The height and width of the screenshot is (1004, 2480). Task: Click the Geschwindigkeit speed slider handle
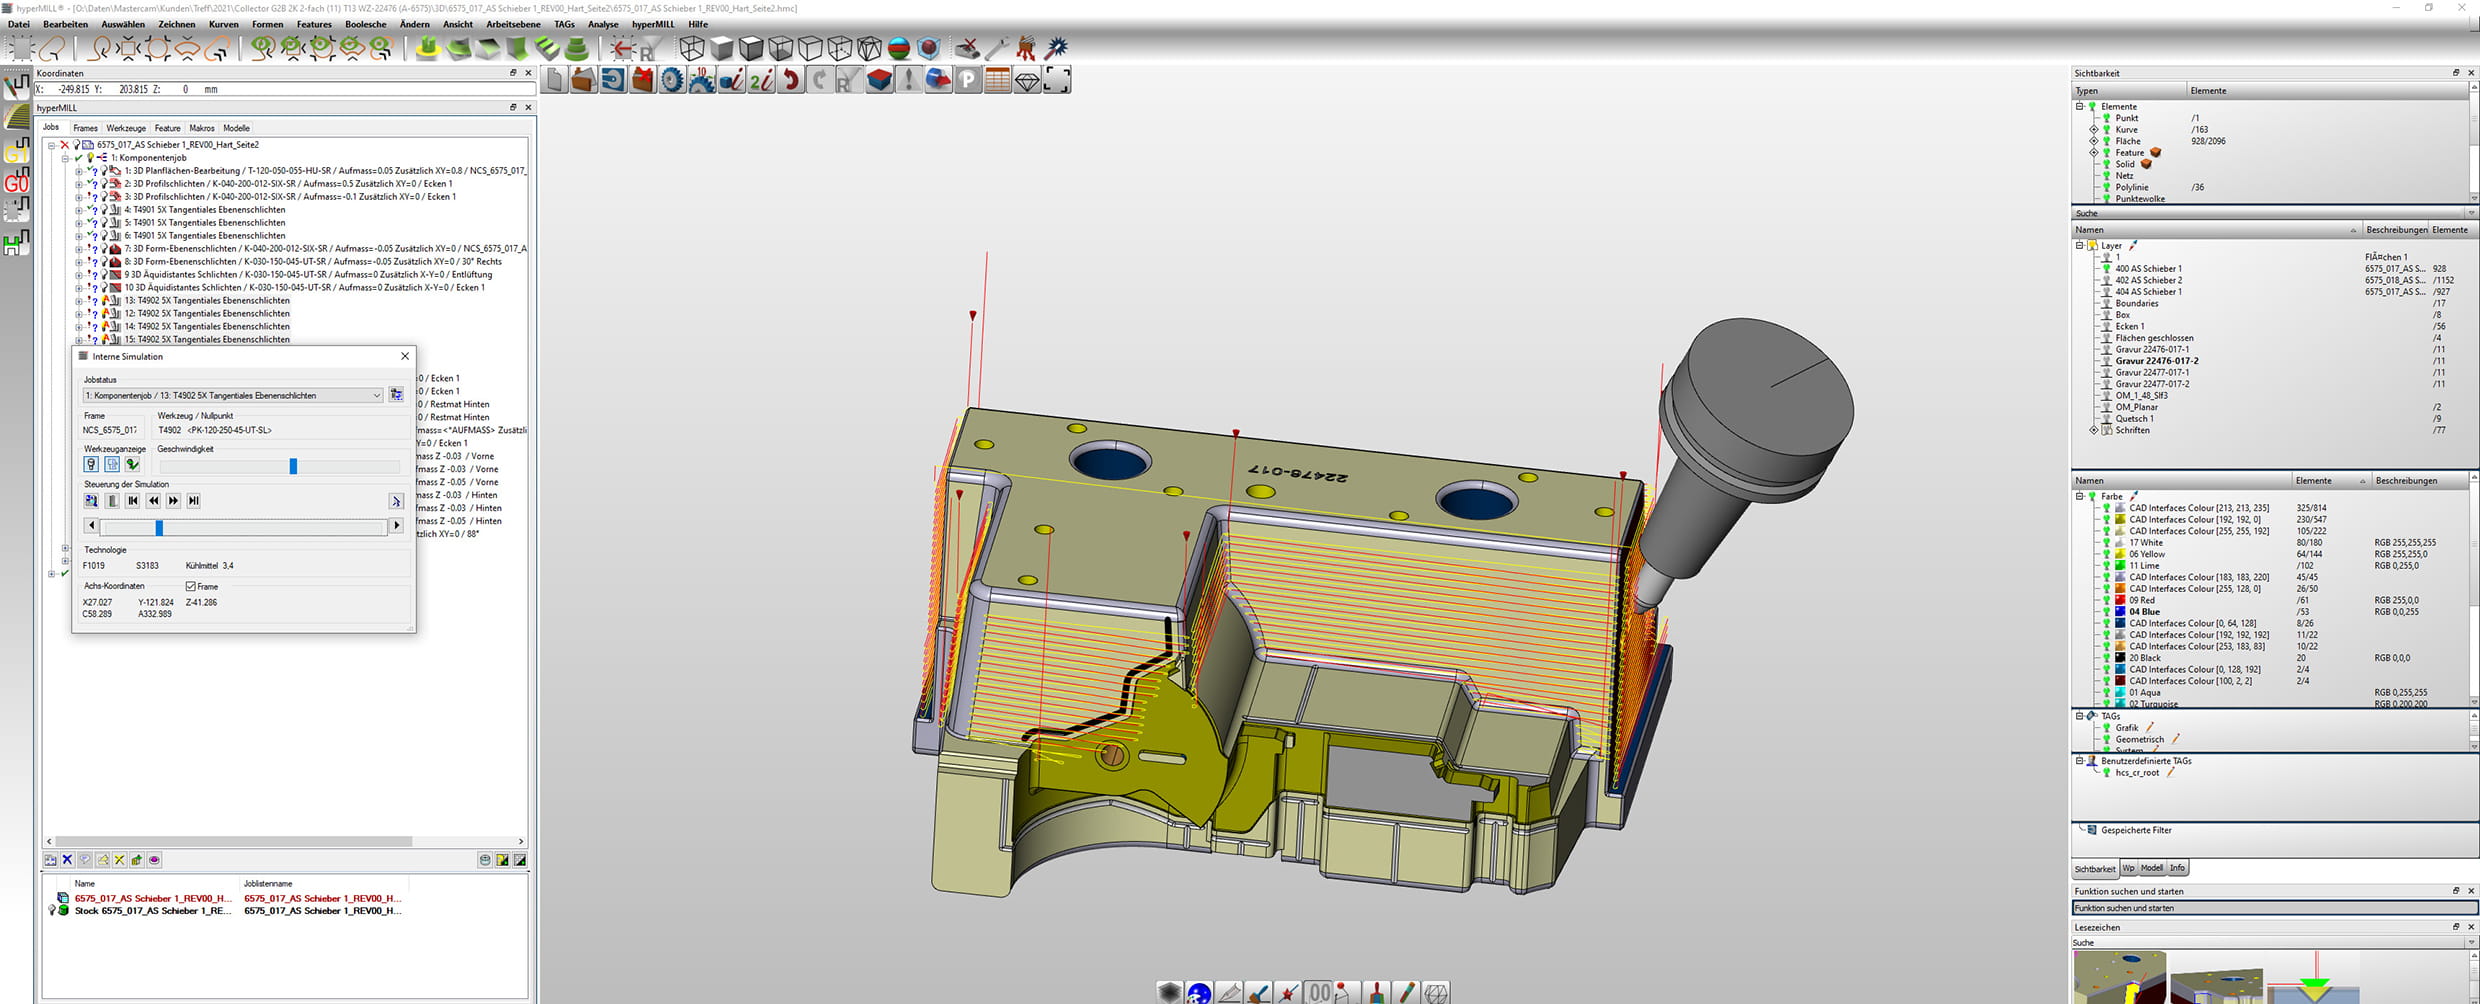[293, 466]
